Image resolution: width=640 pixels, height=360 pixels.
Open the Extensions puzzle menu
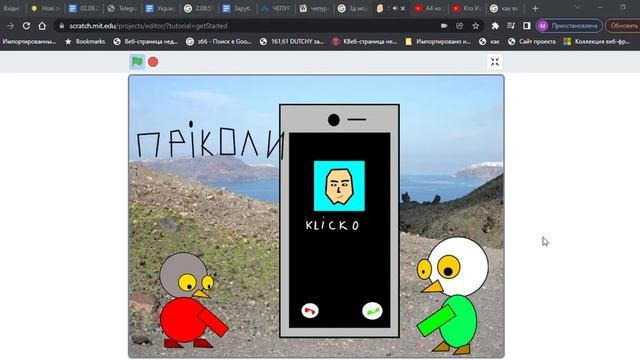click(x=495, y=26)
